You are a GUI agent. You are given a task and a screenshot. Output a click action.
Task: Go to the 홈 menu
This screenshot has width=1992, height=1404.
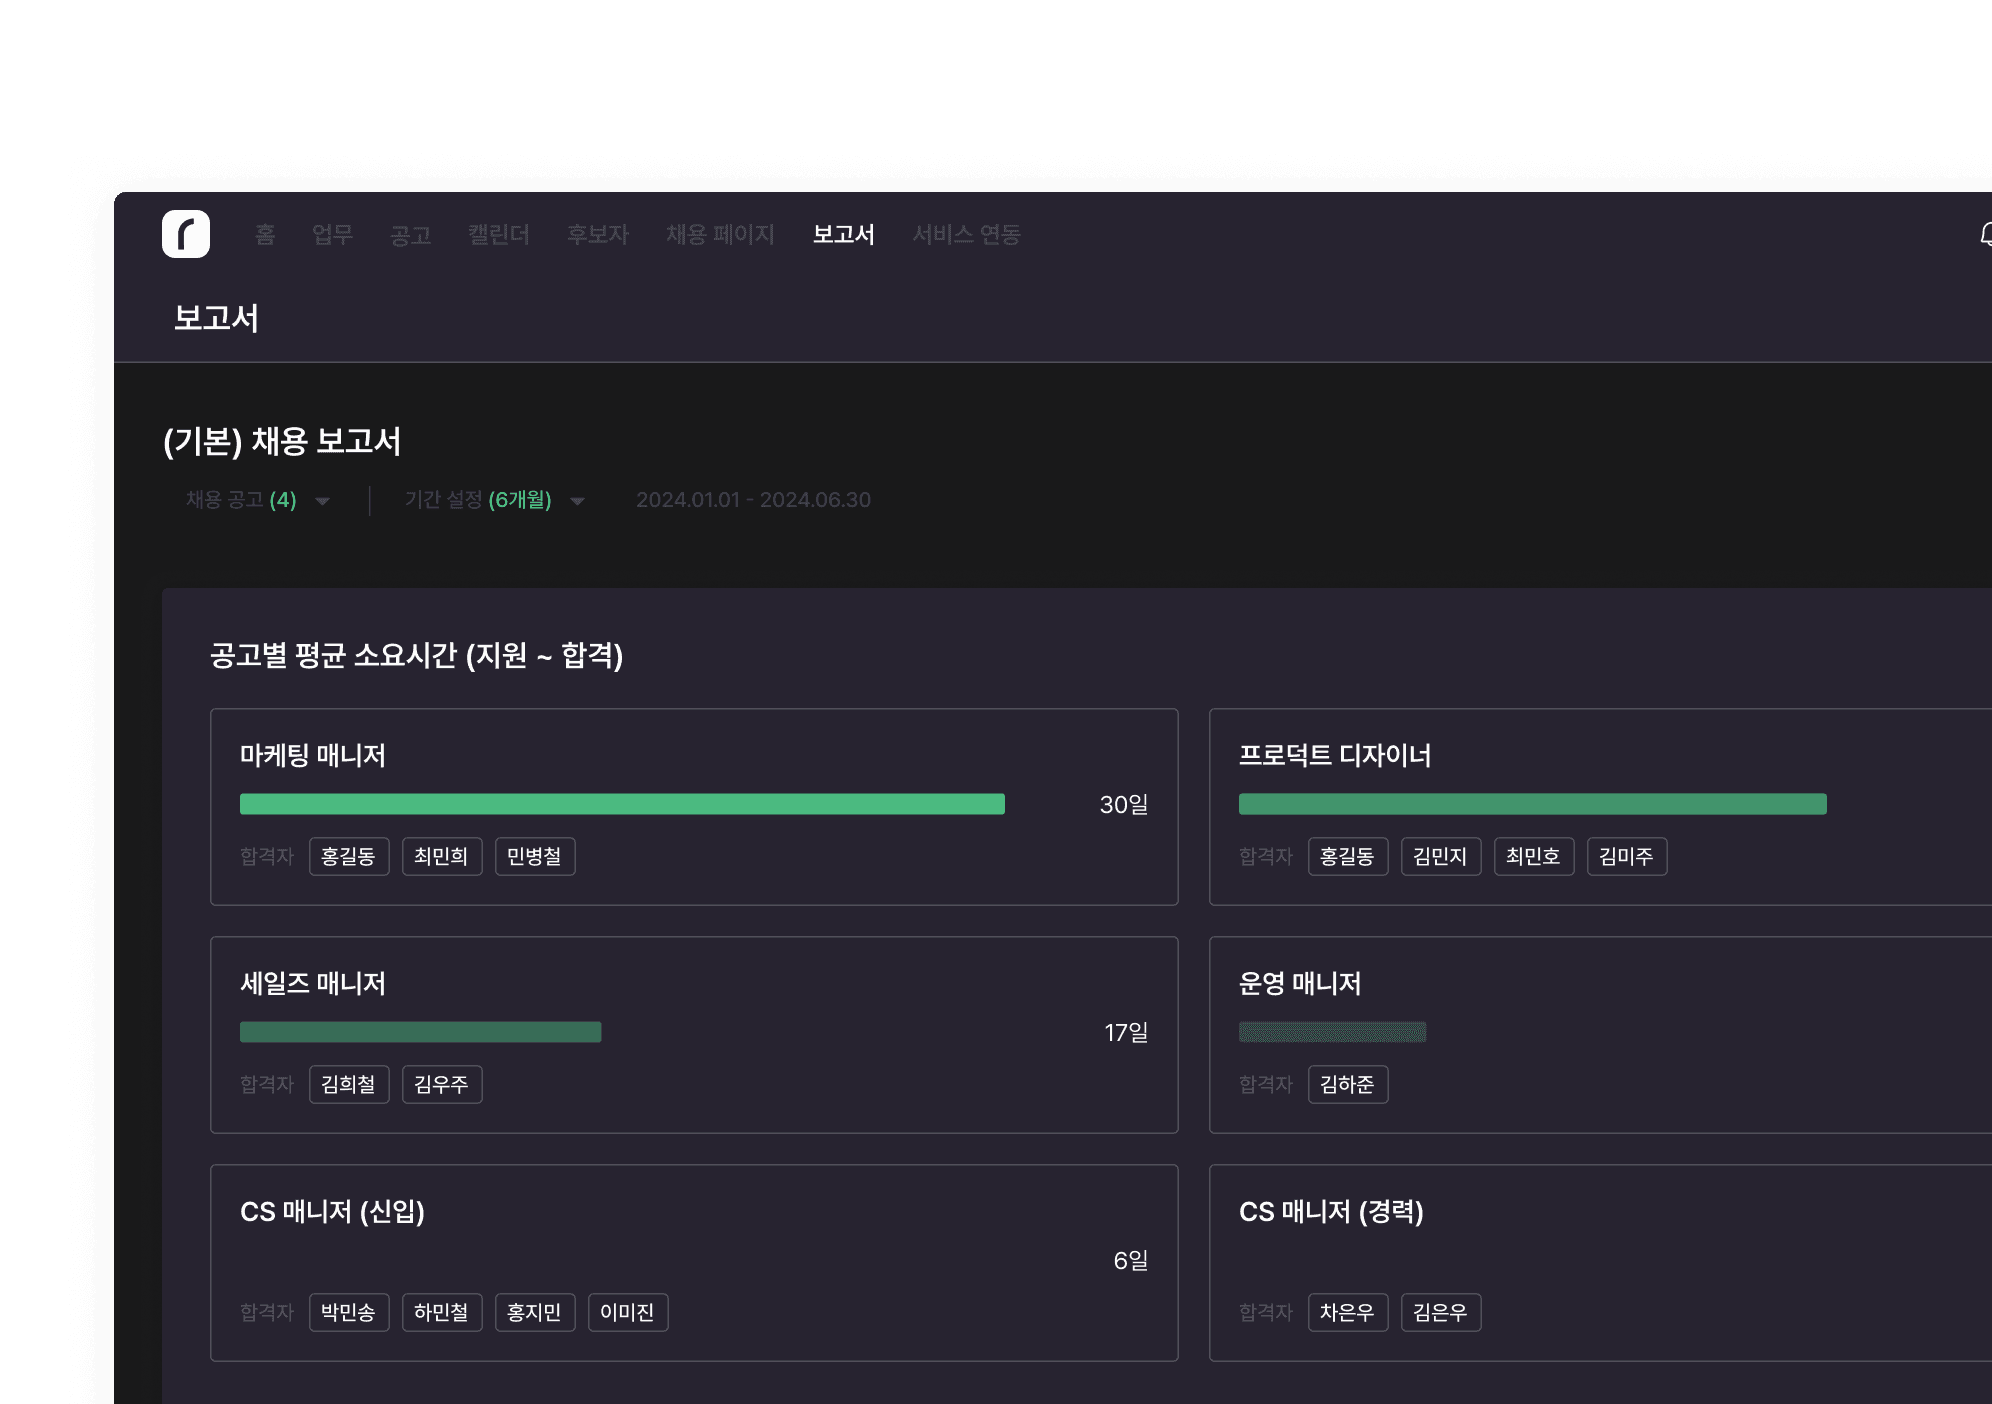coord(265,234)
